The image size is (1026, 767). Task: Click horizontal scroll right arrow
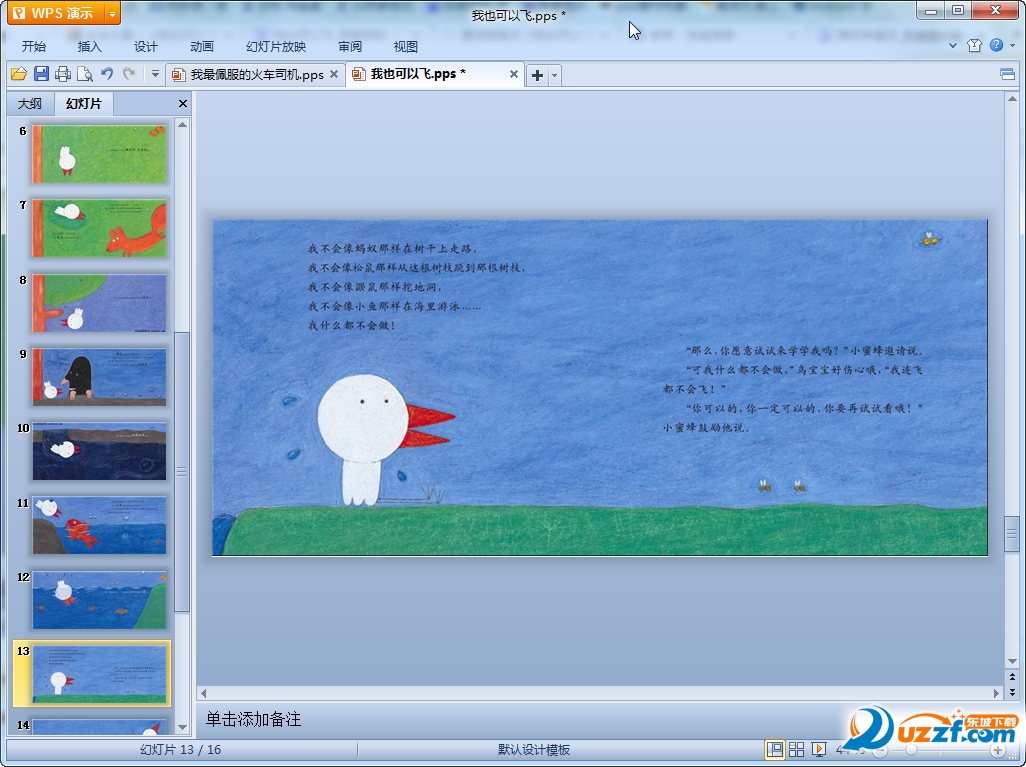click(997, 693)
